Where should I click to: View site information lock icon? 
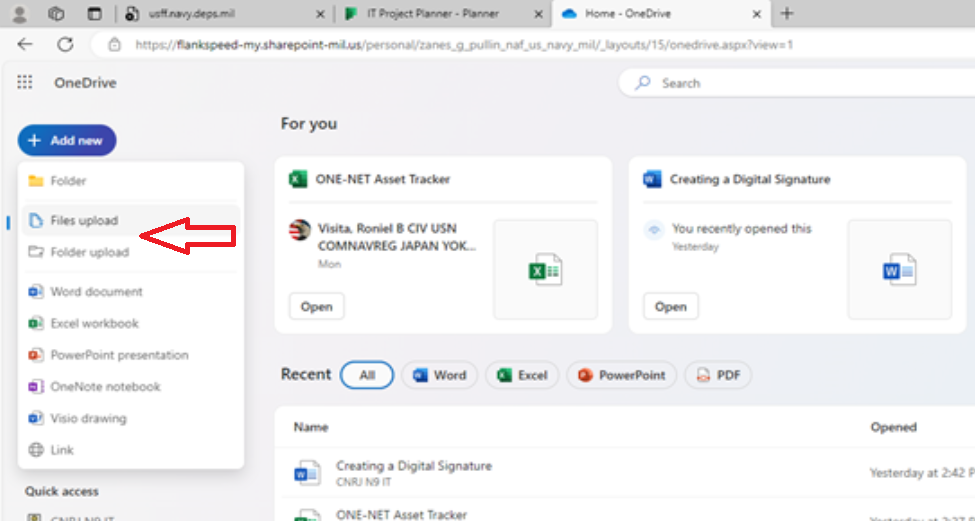[114, 44]
